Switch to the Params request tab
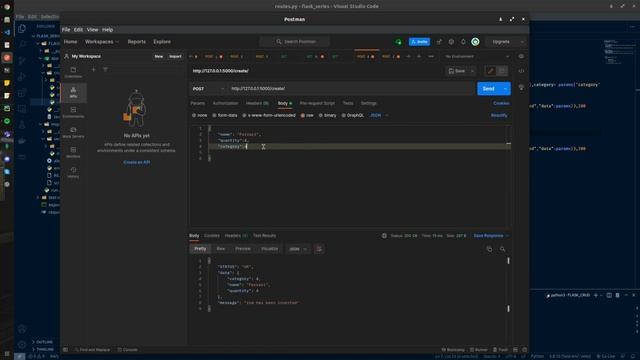The width and height of the screenshot is (640, 360). (x=198, y=103)
